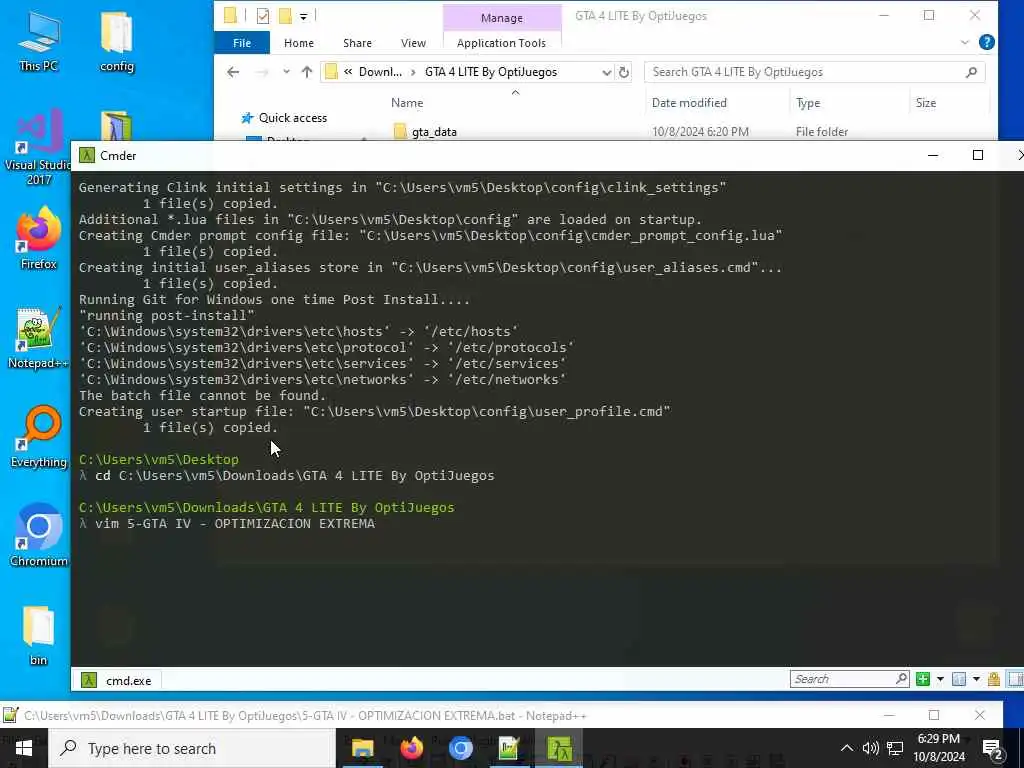Go up one folder with the Up arrow
The width and height of the screenshot is (1024, 768).
coord(307,72)
